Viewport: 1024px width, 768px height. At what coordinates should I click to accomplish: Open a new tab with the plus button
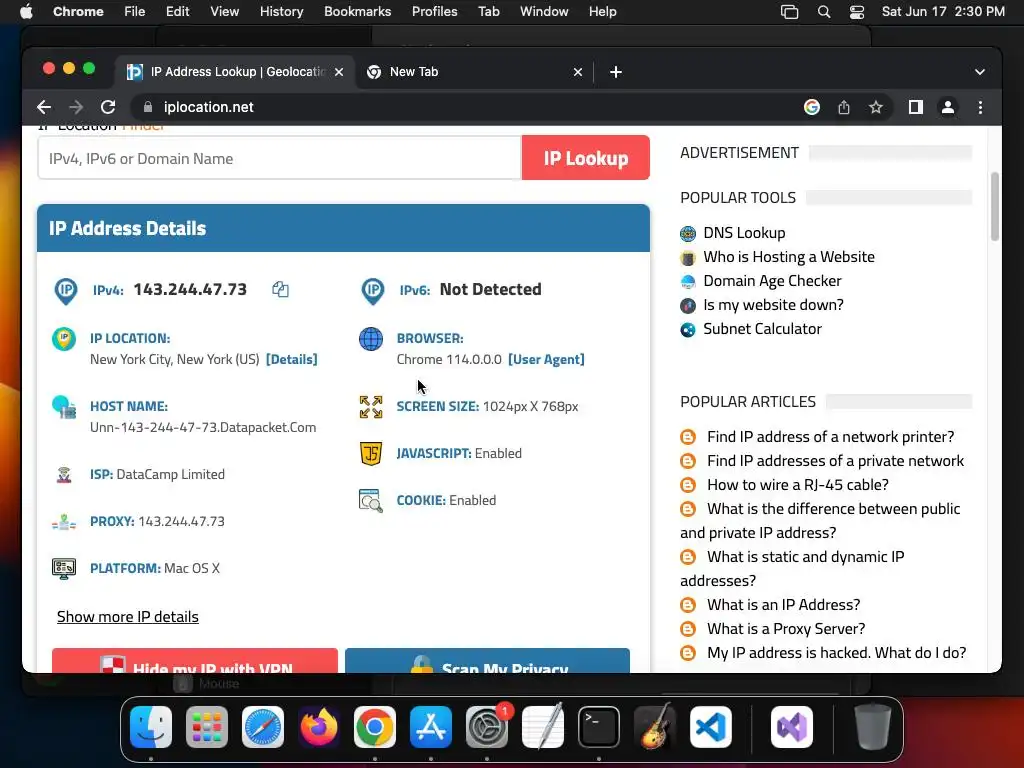pyautogui.click(x=616, y=72)
